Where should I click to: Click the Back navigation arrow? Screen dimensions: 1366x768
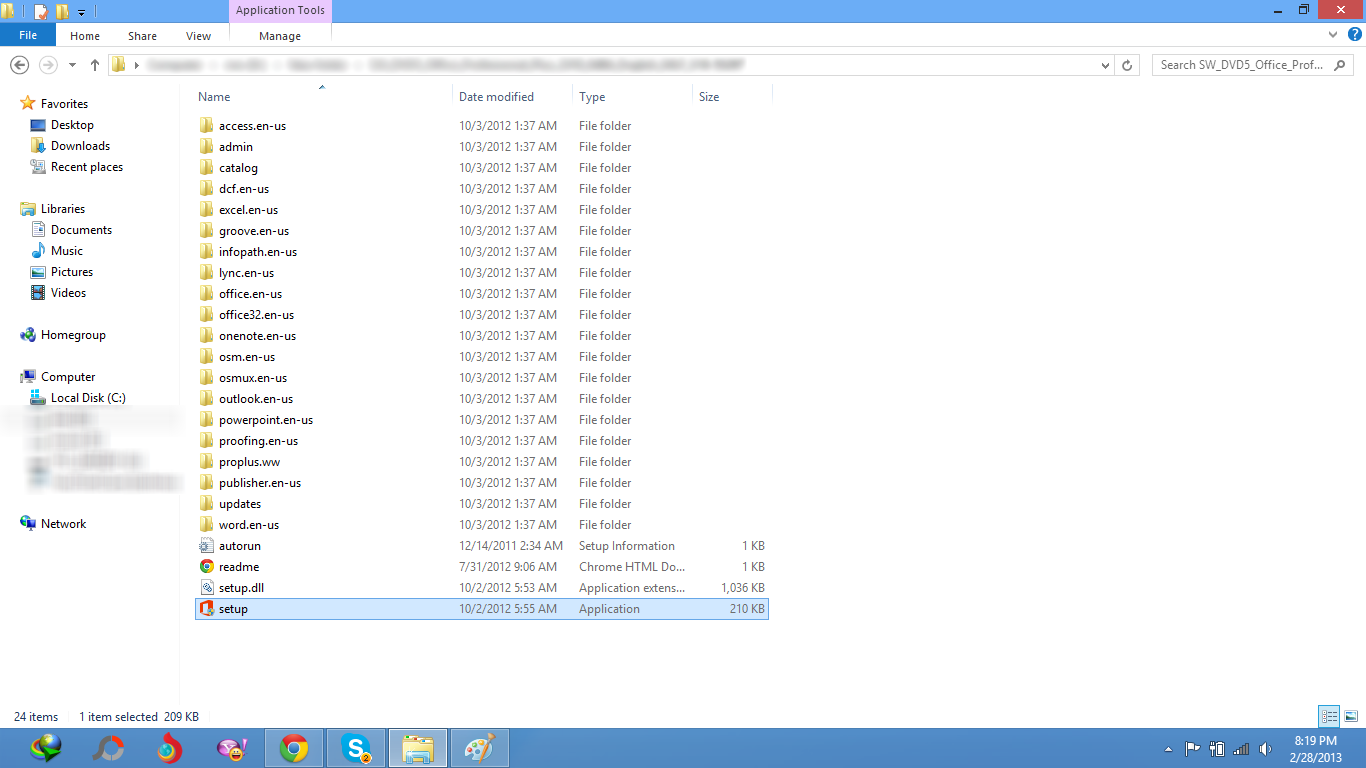click(x=19, y=65)
